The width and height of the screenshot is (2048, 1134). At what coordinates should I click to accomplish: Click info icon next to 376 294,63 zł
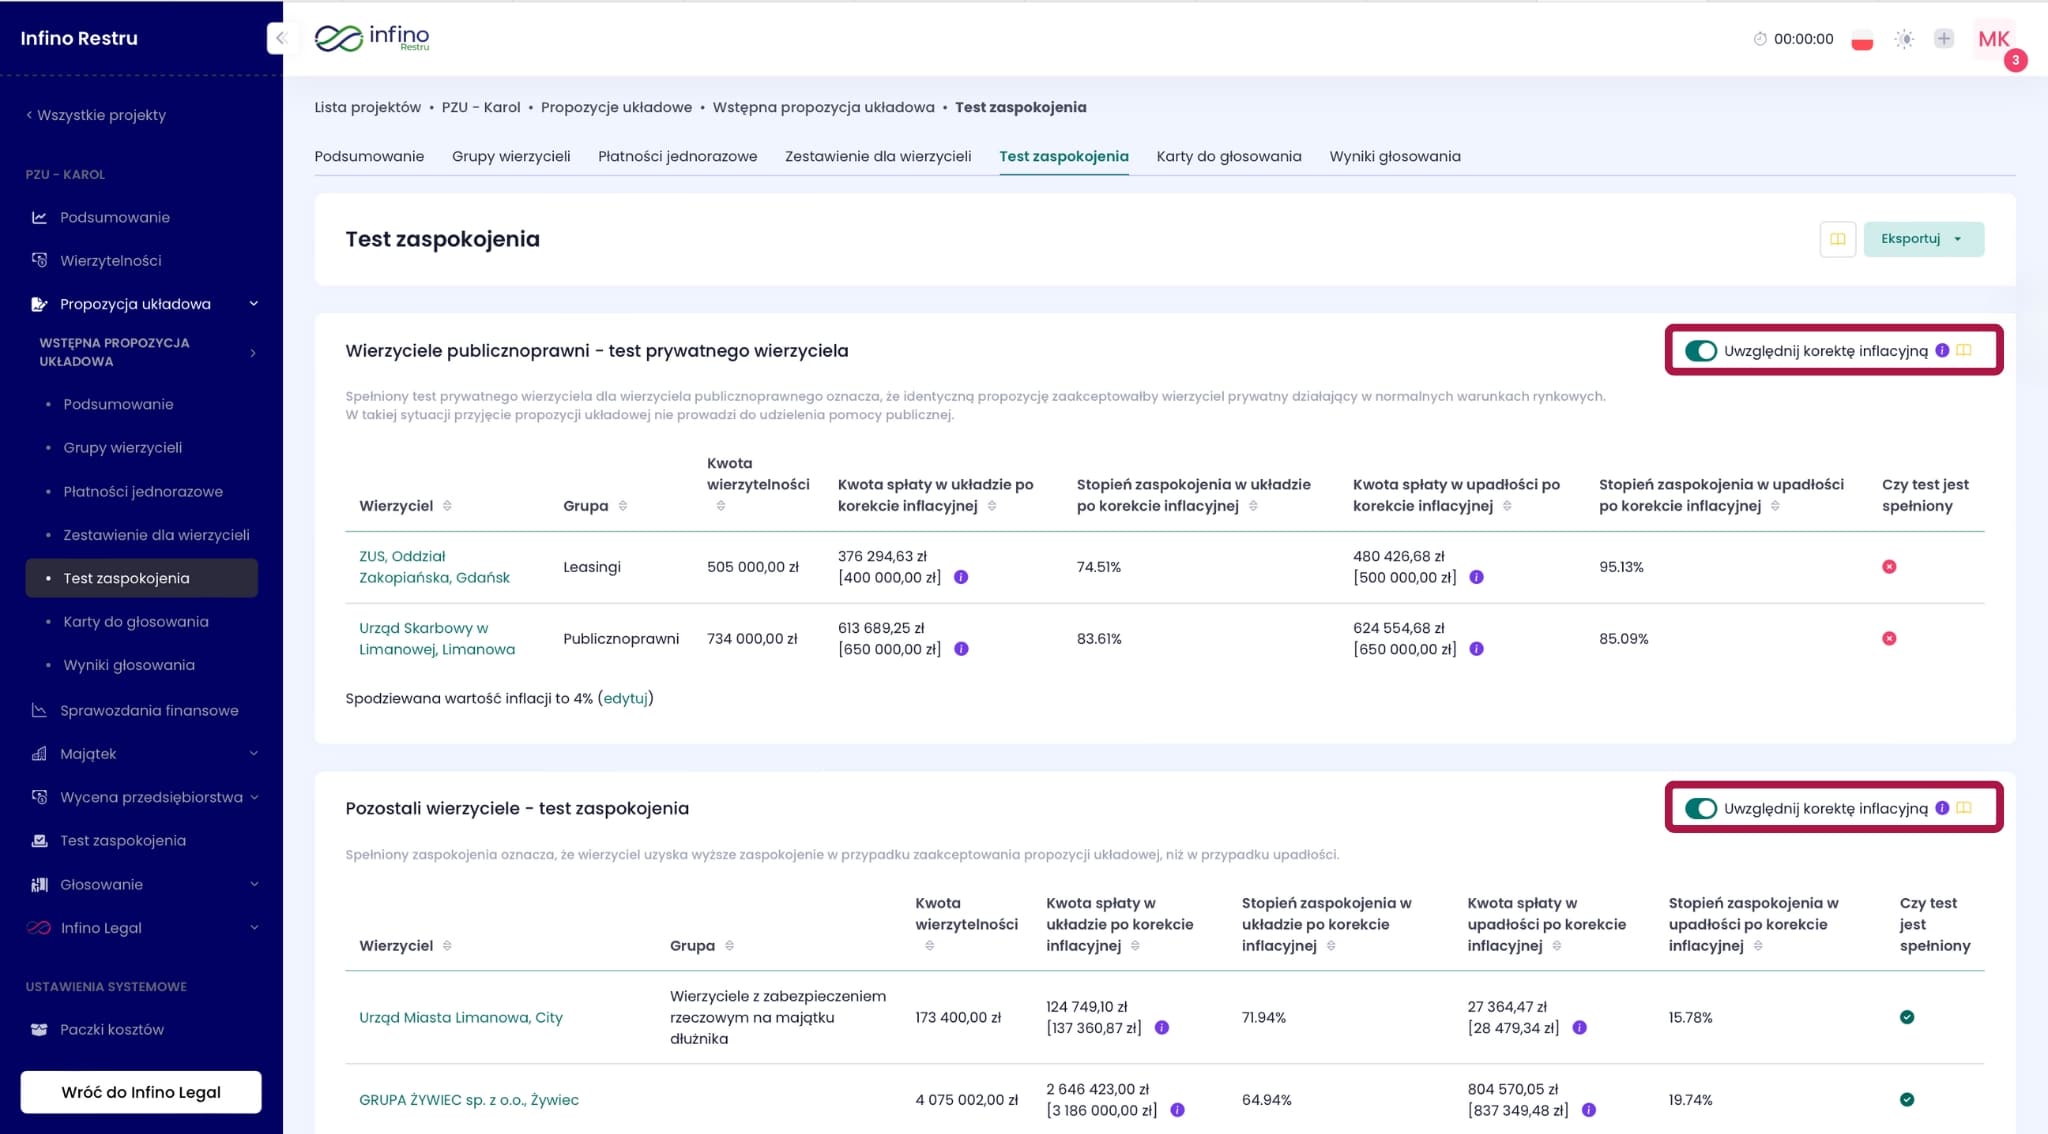(x=961, y=577)
